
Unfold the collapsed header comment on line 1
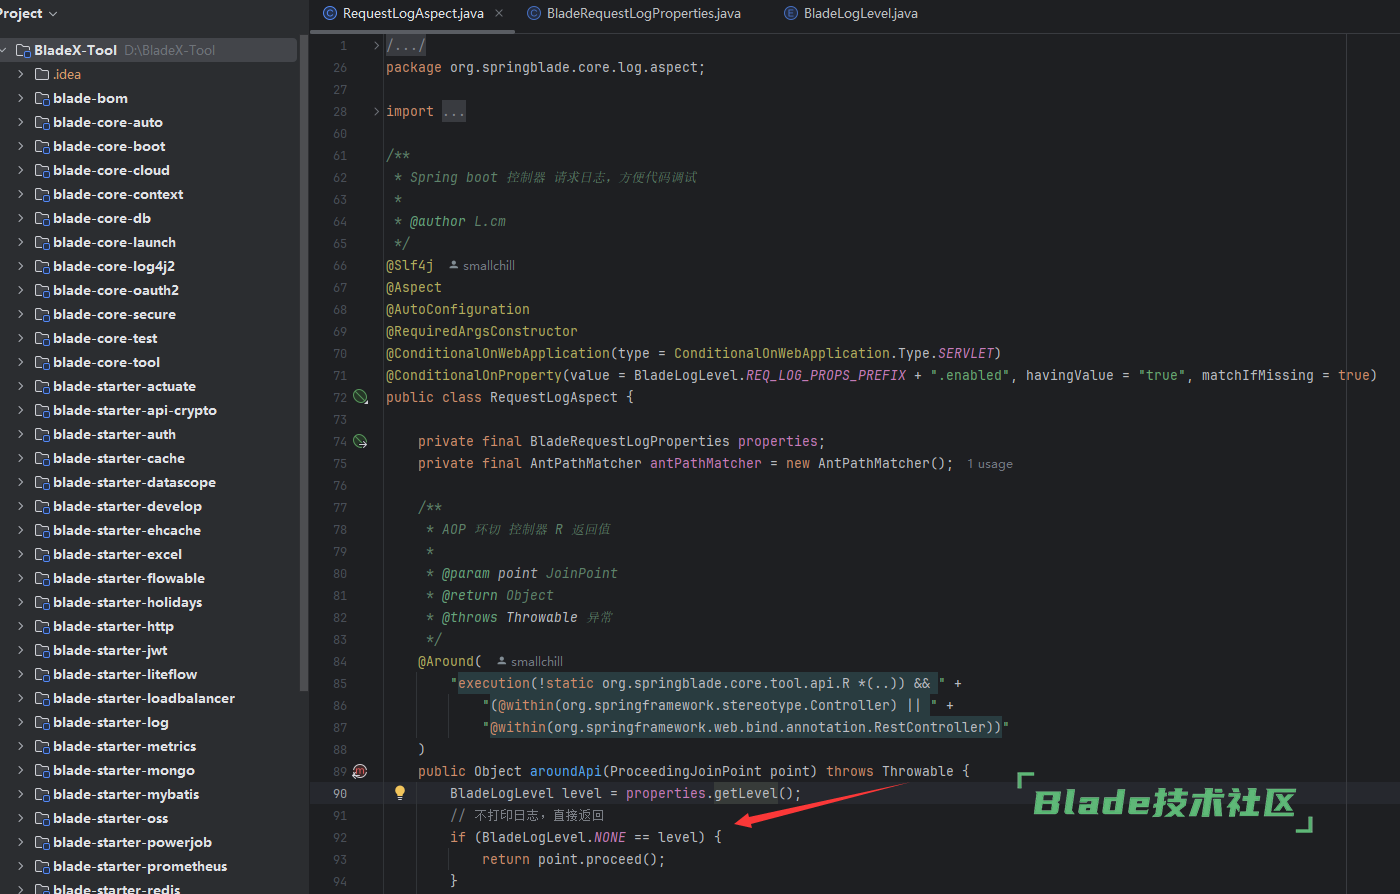point(377,45)
